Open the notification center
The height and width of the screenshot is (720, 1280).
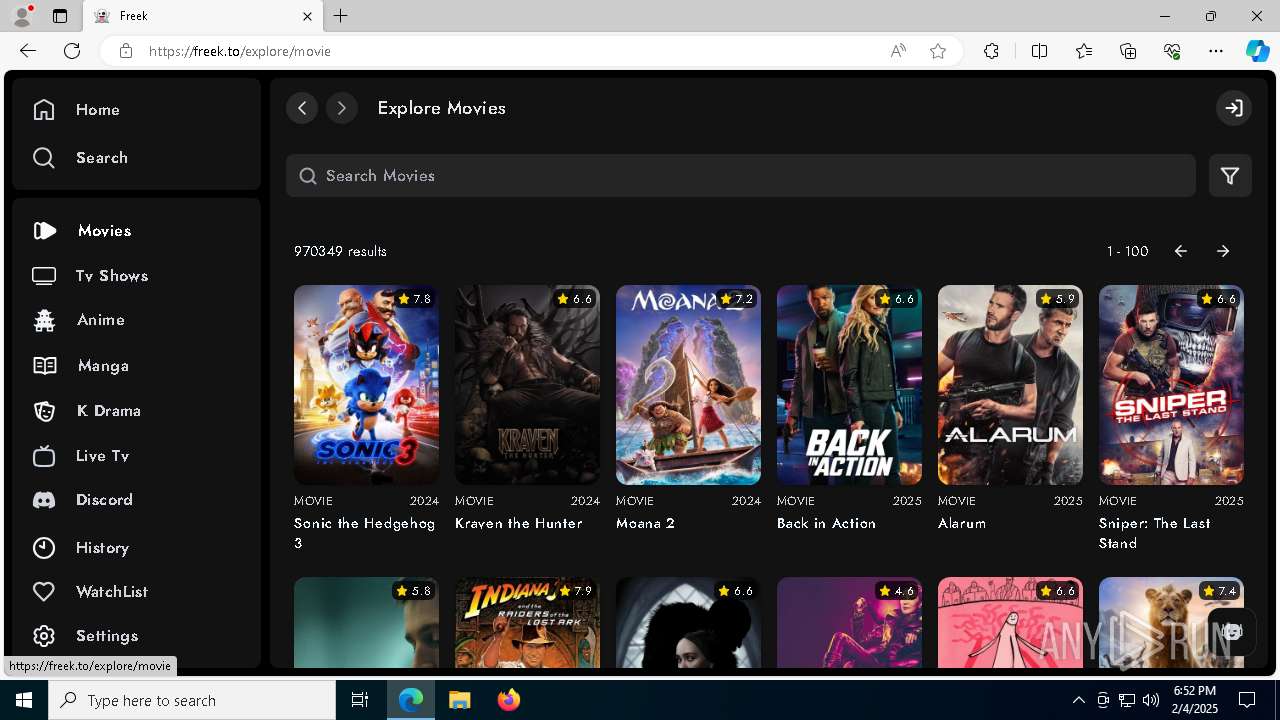[1247, 700]
